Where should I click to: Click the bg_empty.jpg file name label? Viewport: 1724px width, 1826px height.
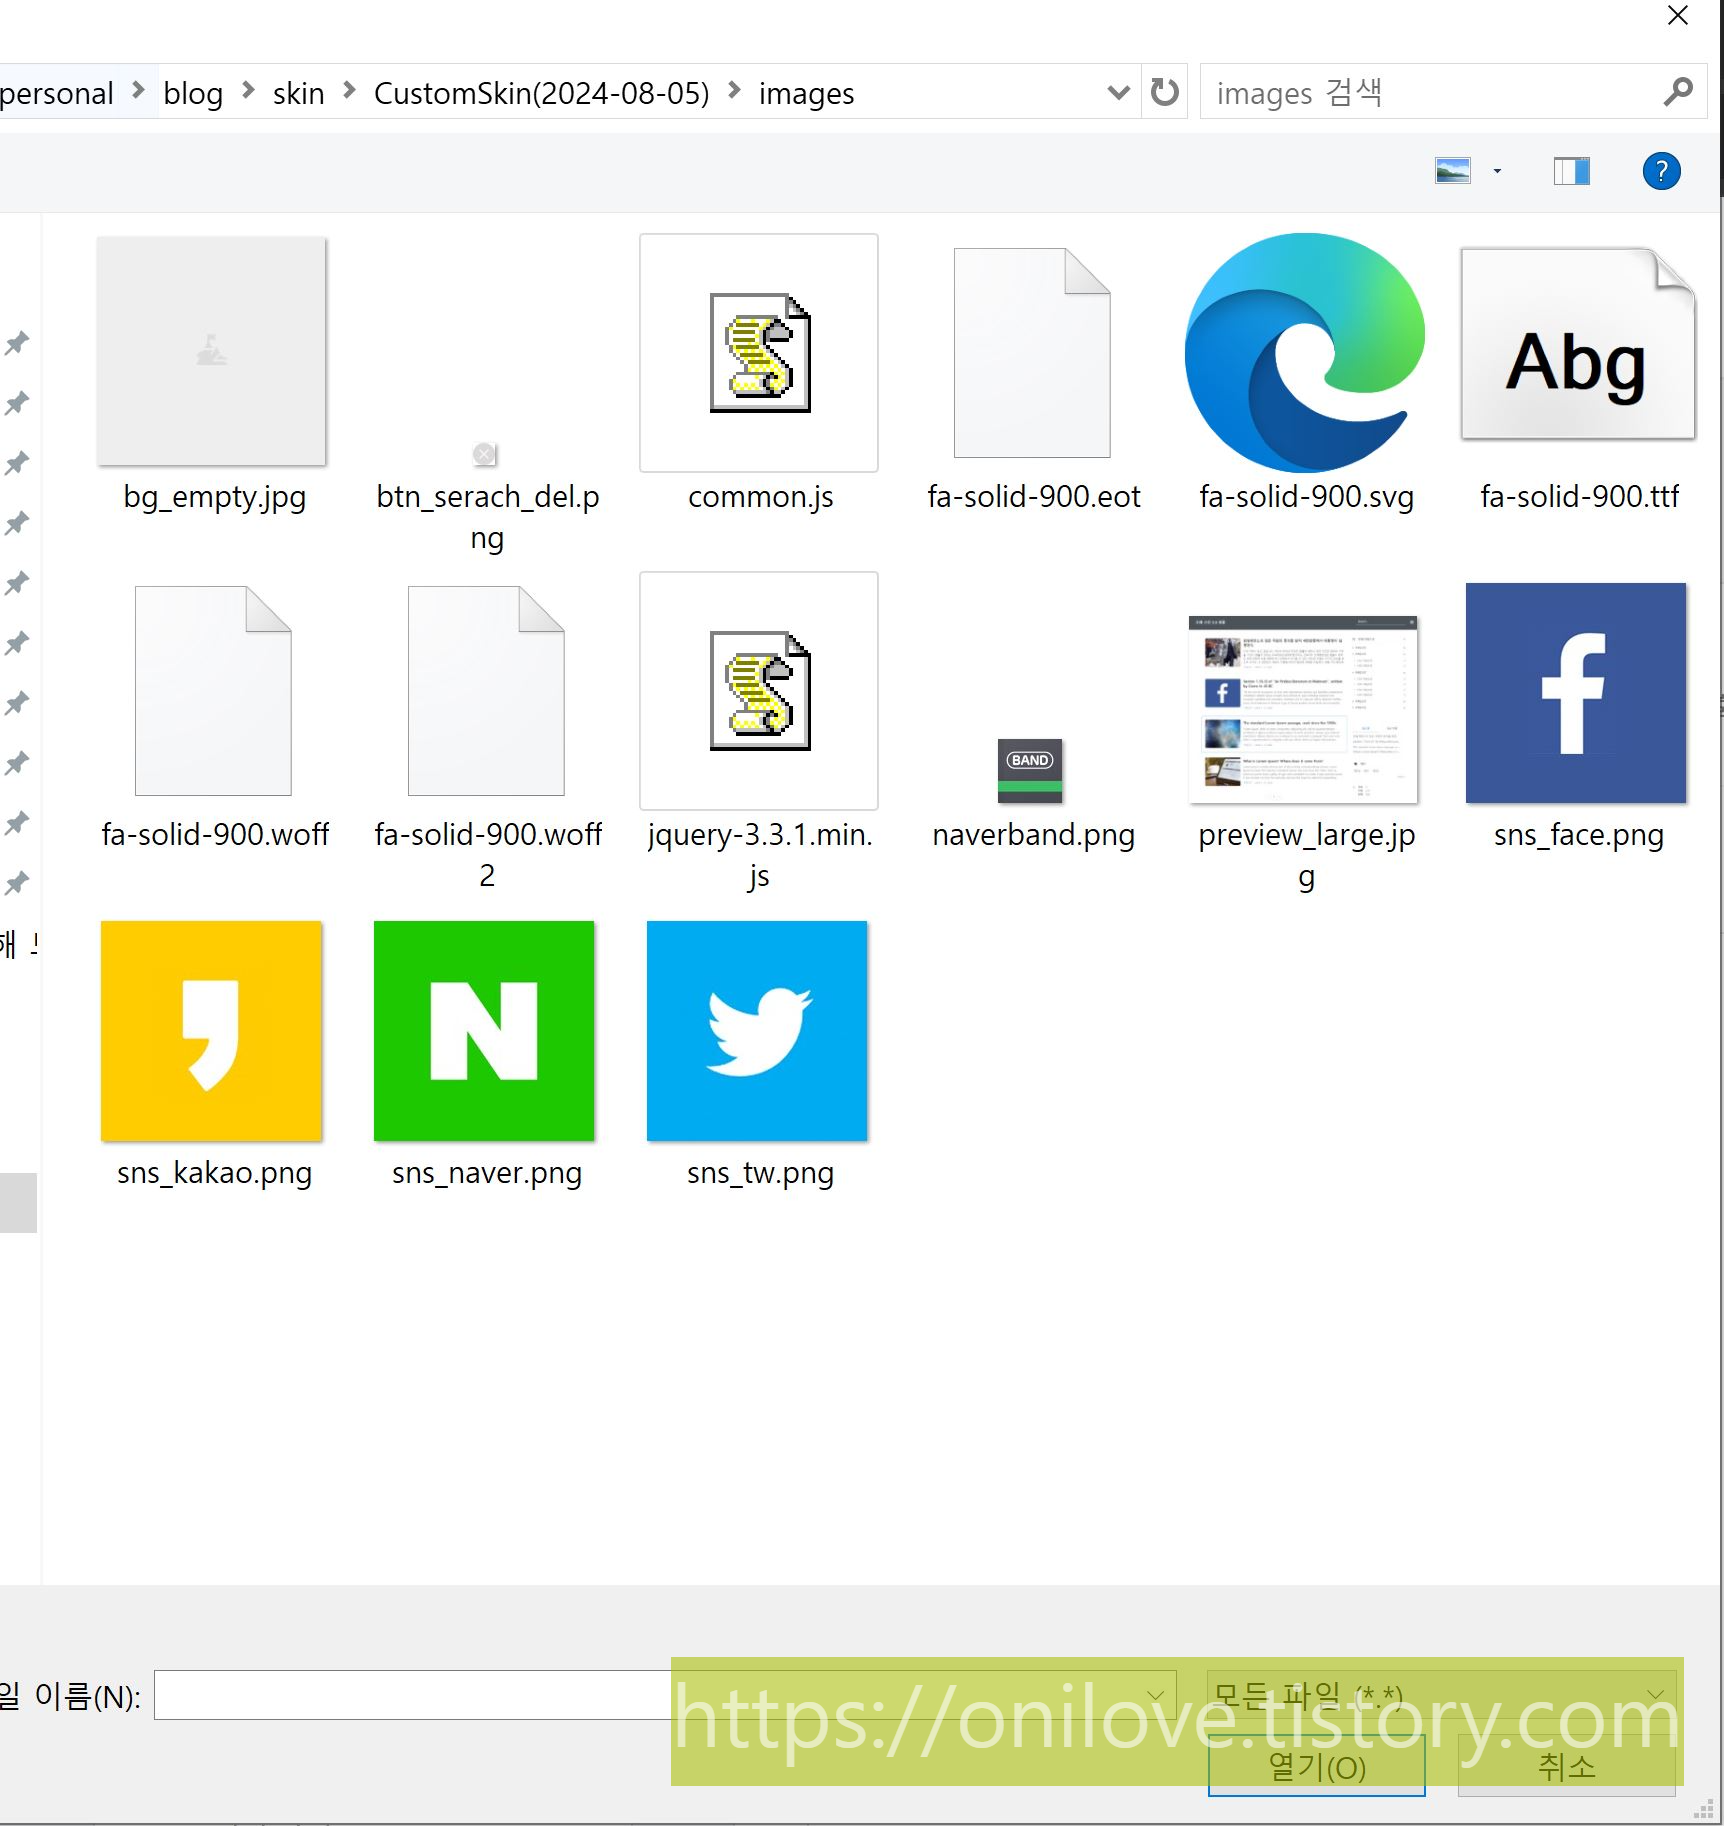(214, 496)
